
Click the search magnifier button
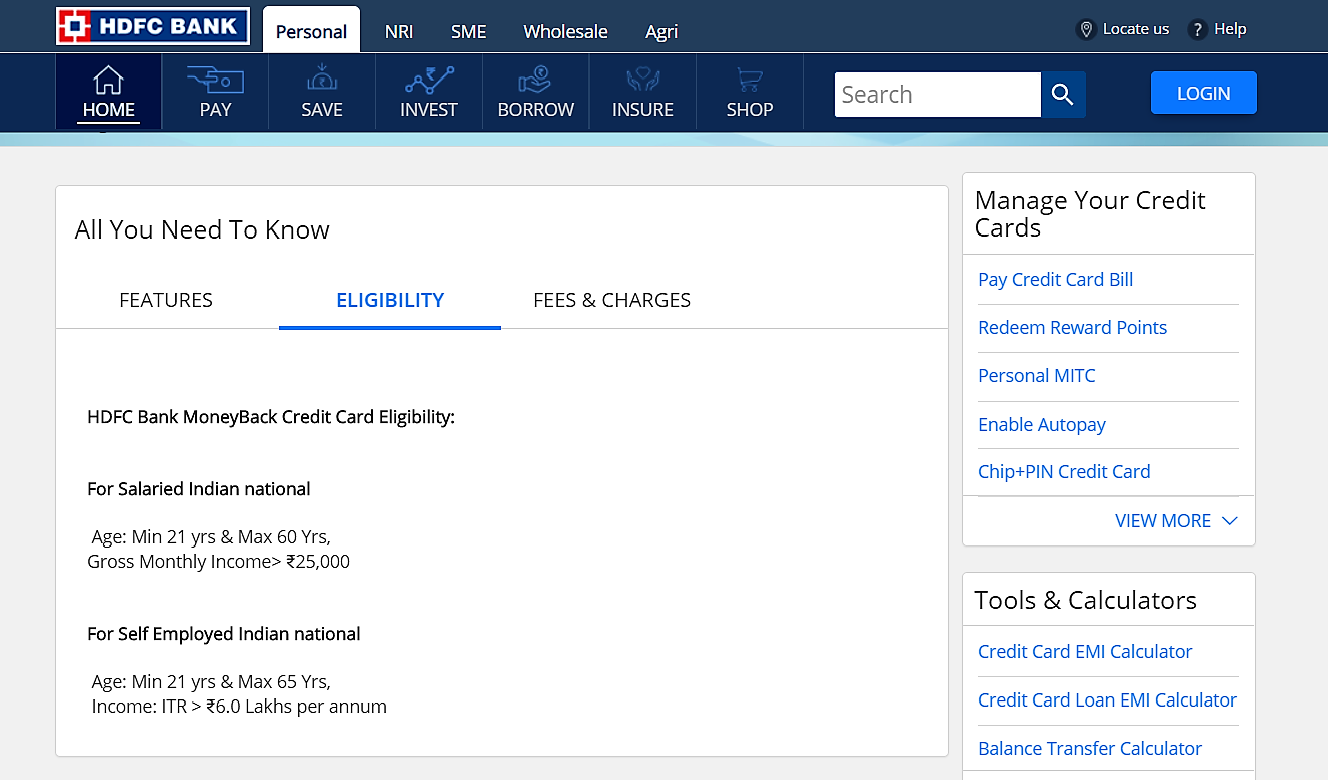(1063, 95)
